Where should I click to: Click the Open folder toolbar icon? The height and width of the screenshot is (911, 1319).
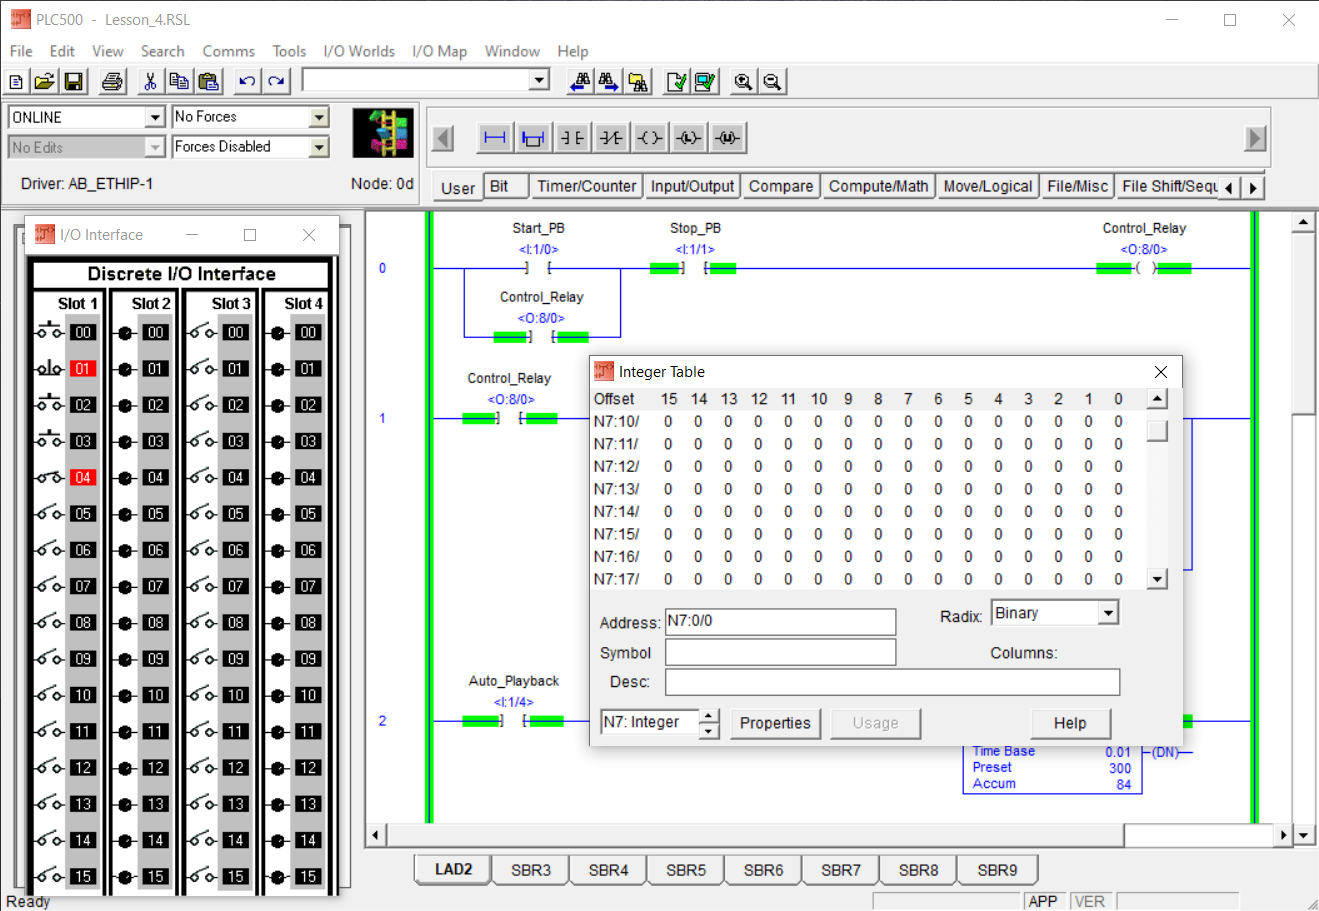click(x=44, y=82)
